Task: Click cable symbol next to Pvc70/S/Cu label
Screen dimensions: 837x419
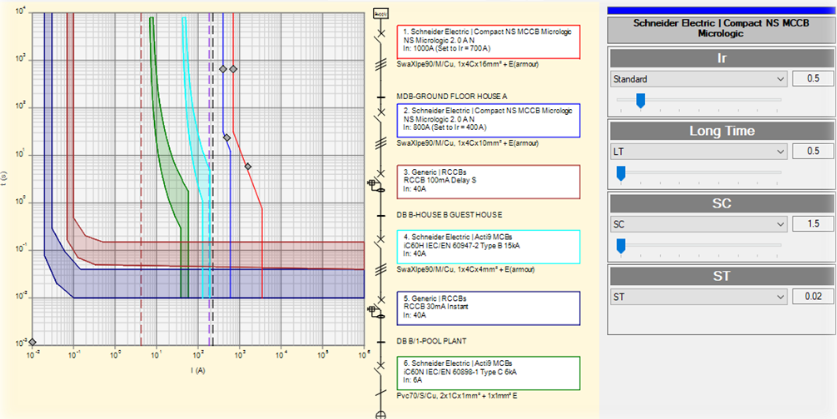Action: point(381,395)
